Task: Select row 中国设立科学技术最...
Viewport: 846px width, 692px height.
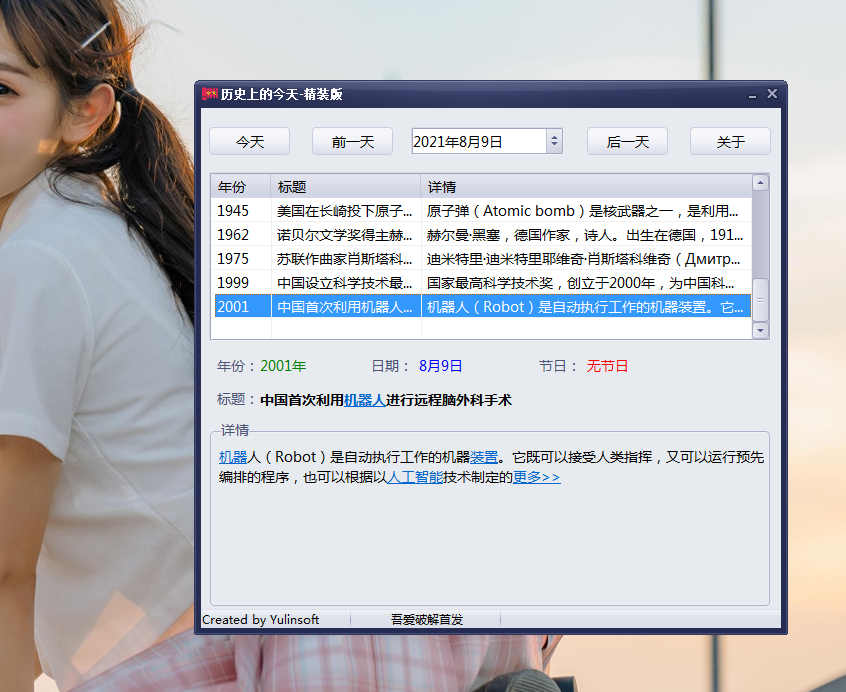Action: point(345,283)
